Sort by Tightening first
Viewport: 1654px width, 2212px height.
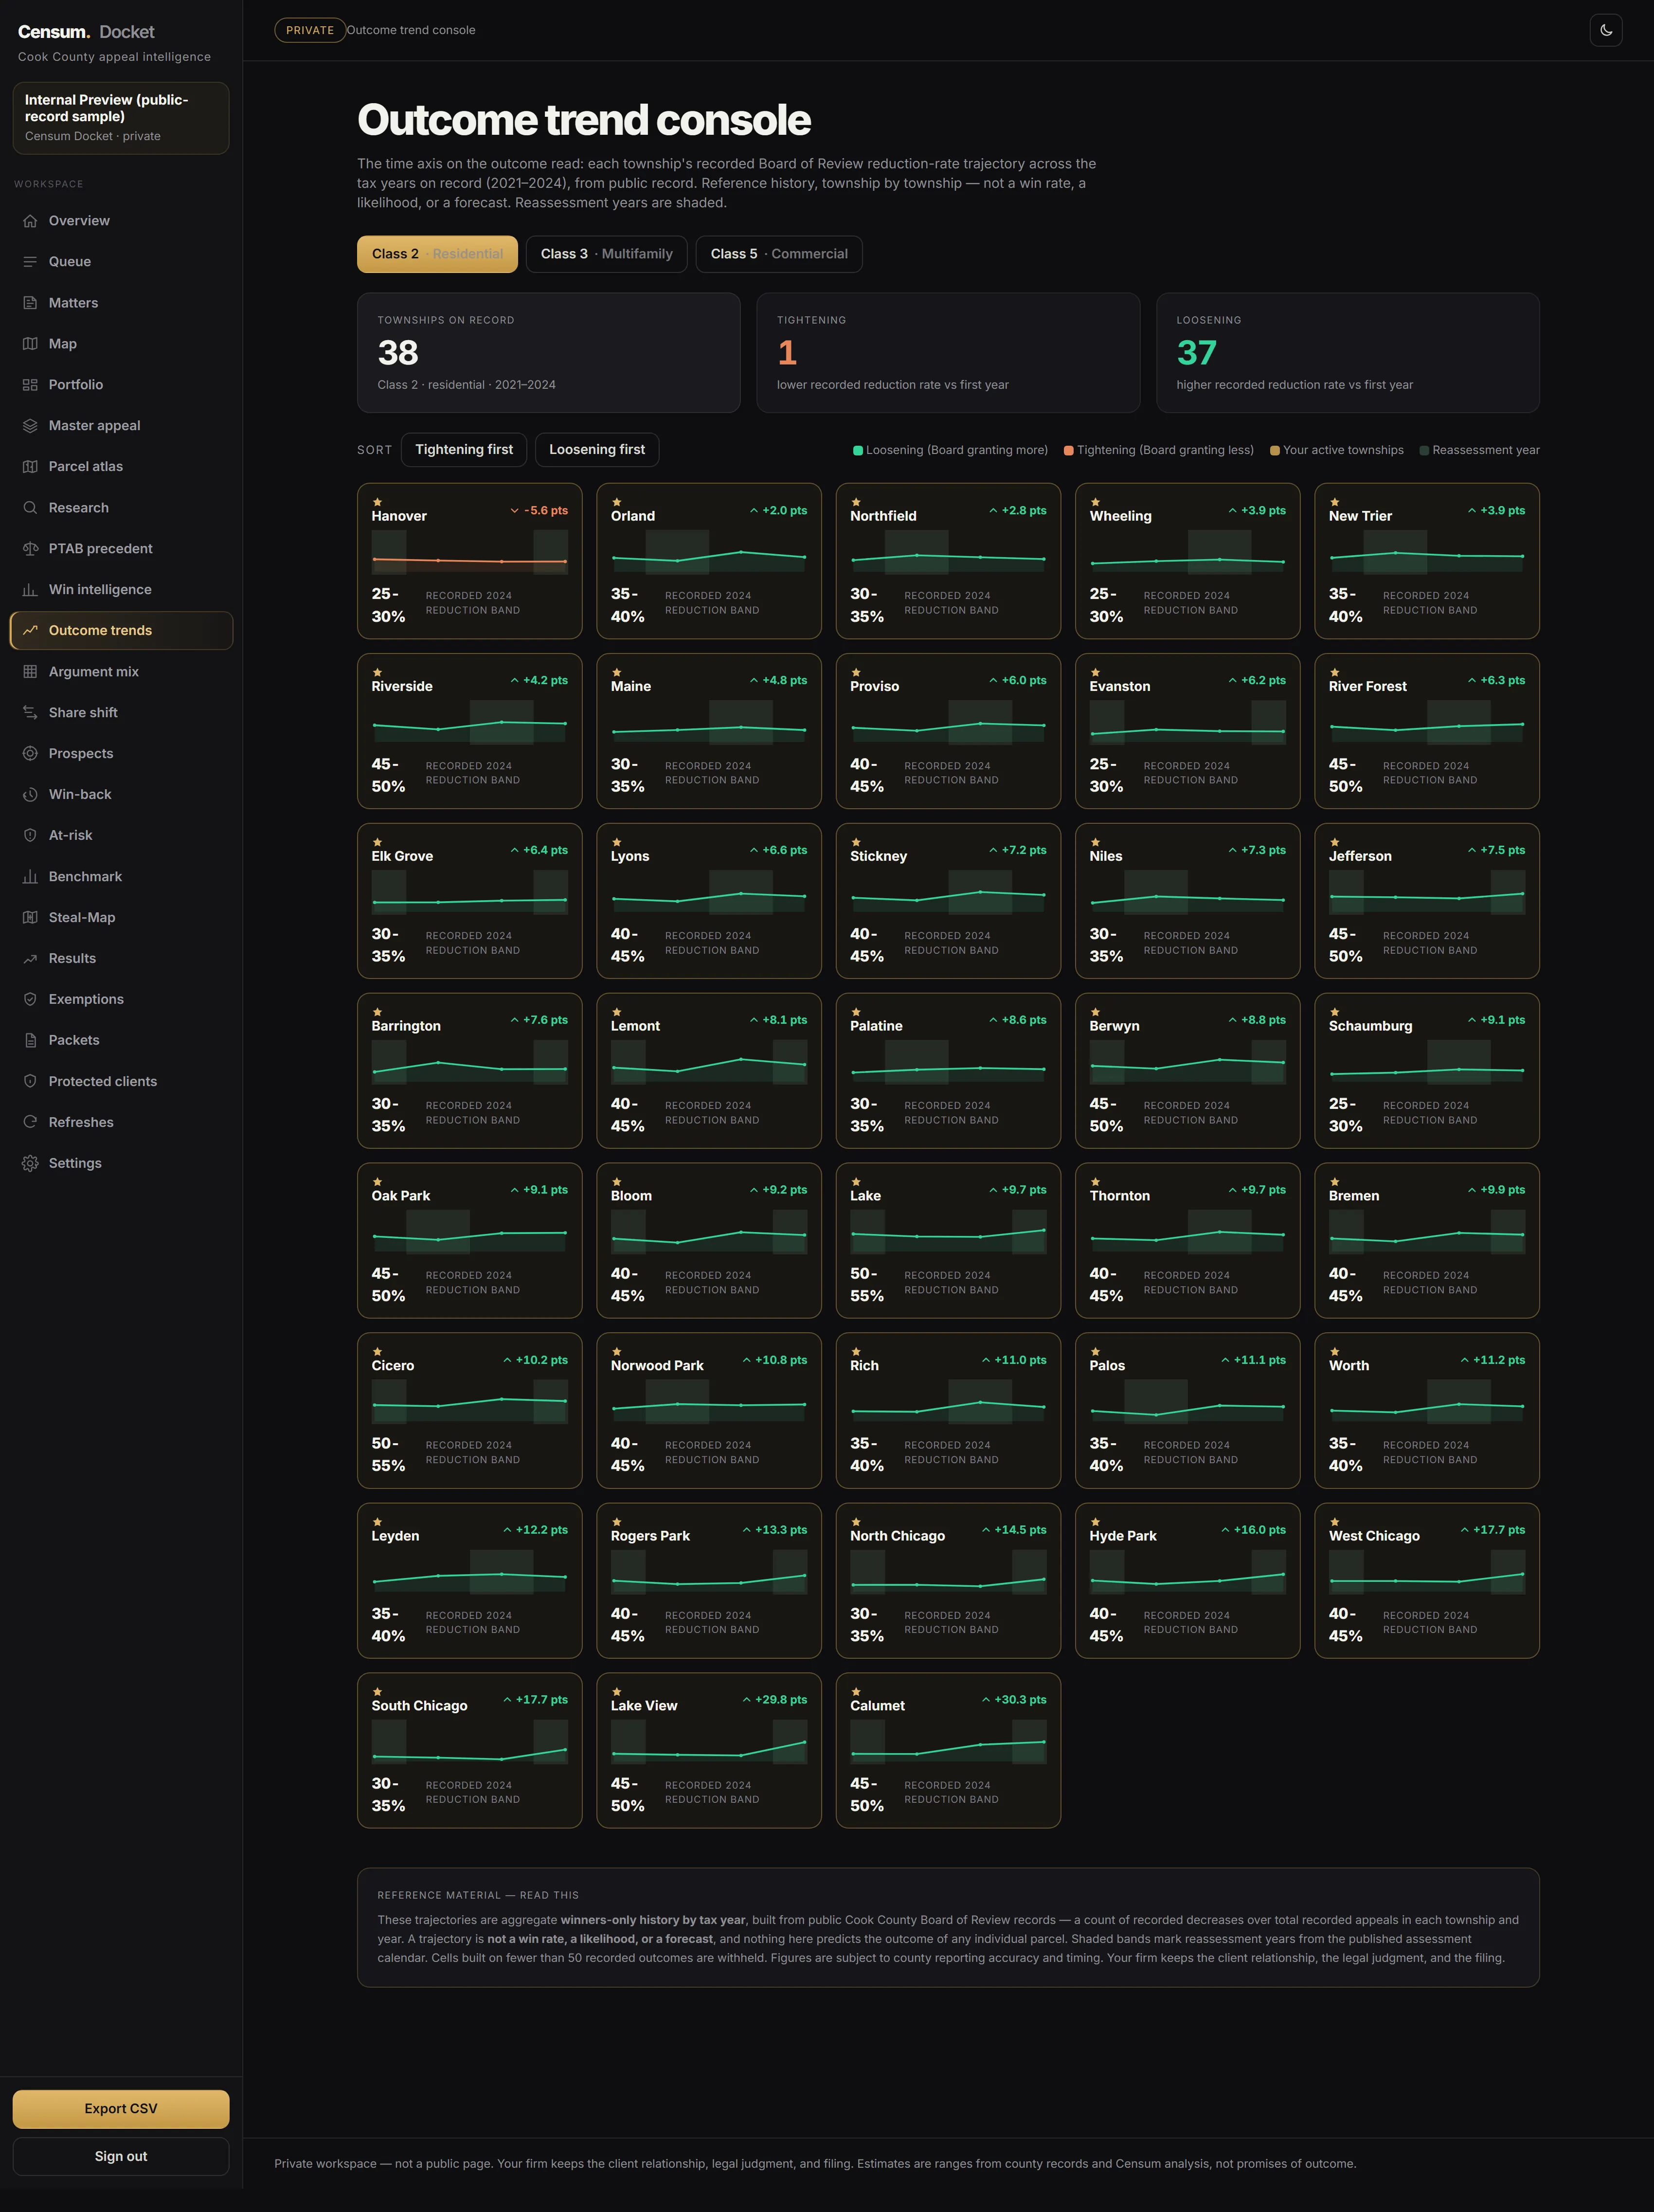coord(464,450)
